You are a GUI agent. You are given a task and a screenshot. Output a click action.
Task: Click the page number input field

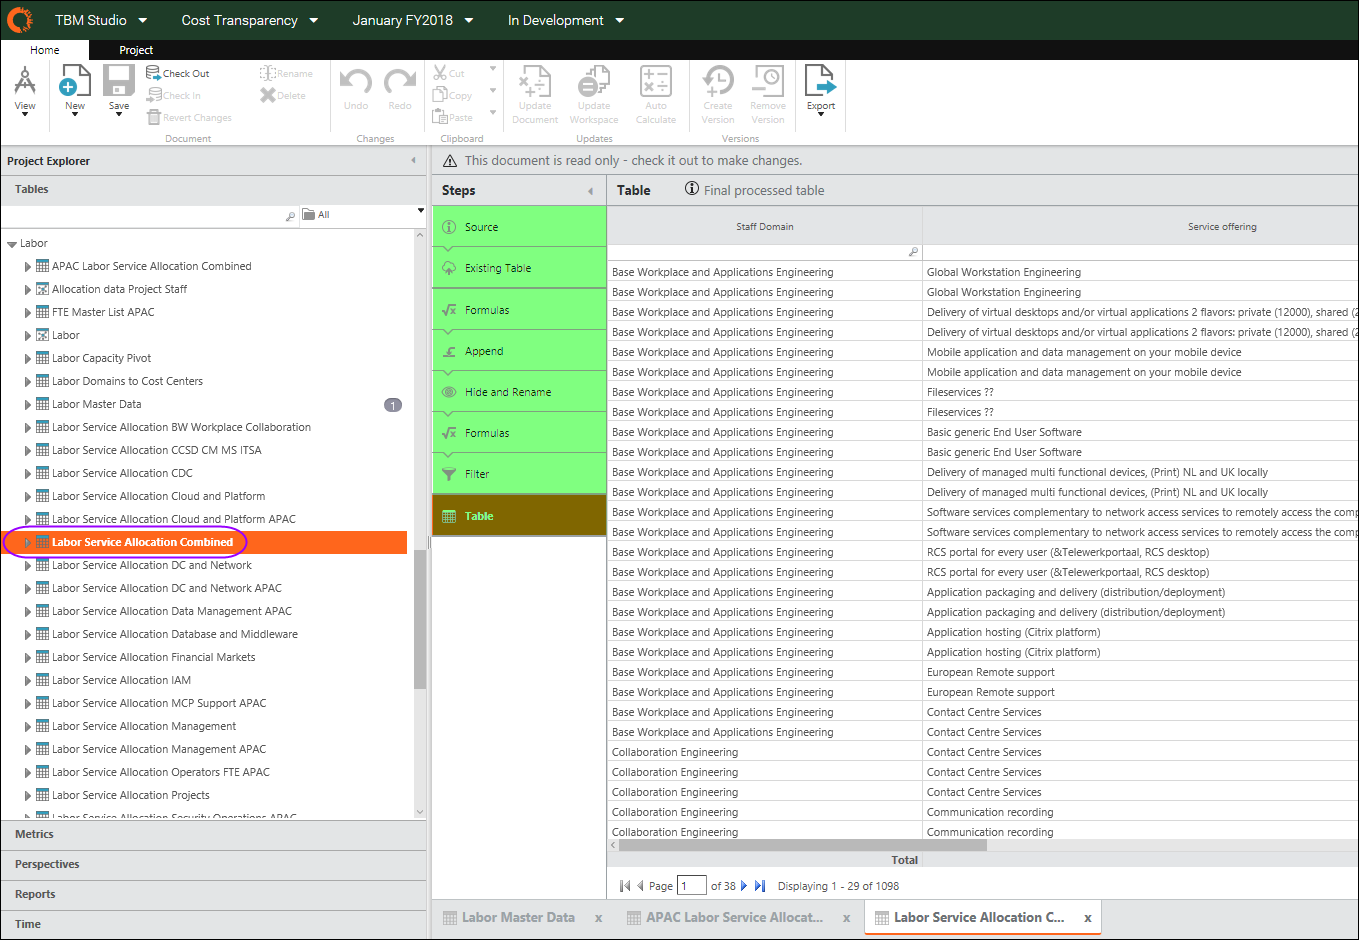692,886
